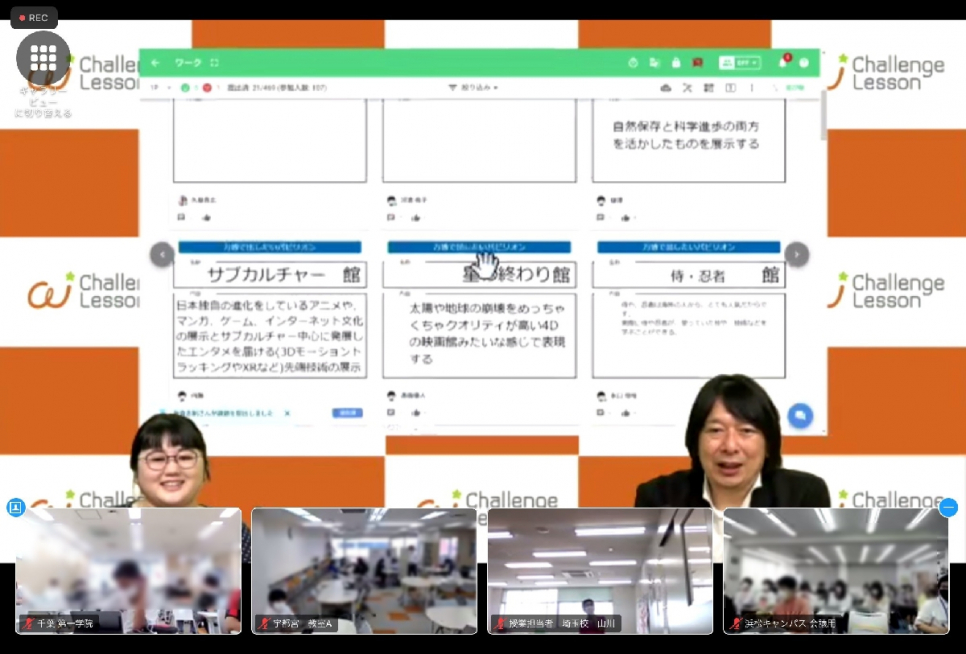Click the blue minus icon above 浜松キャンパス thumbnail
Screen dimensions: 966x654
[949, 508]
